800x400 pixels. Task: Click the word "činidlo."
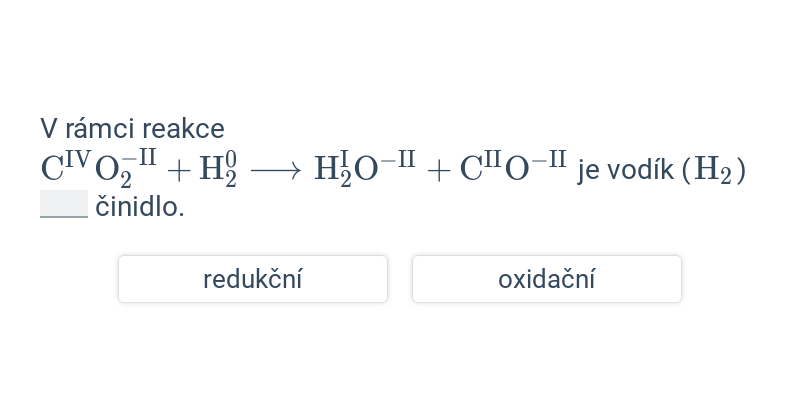point(140,207)
